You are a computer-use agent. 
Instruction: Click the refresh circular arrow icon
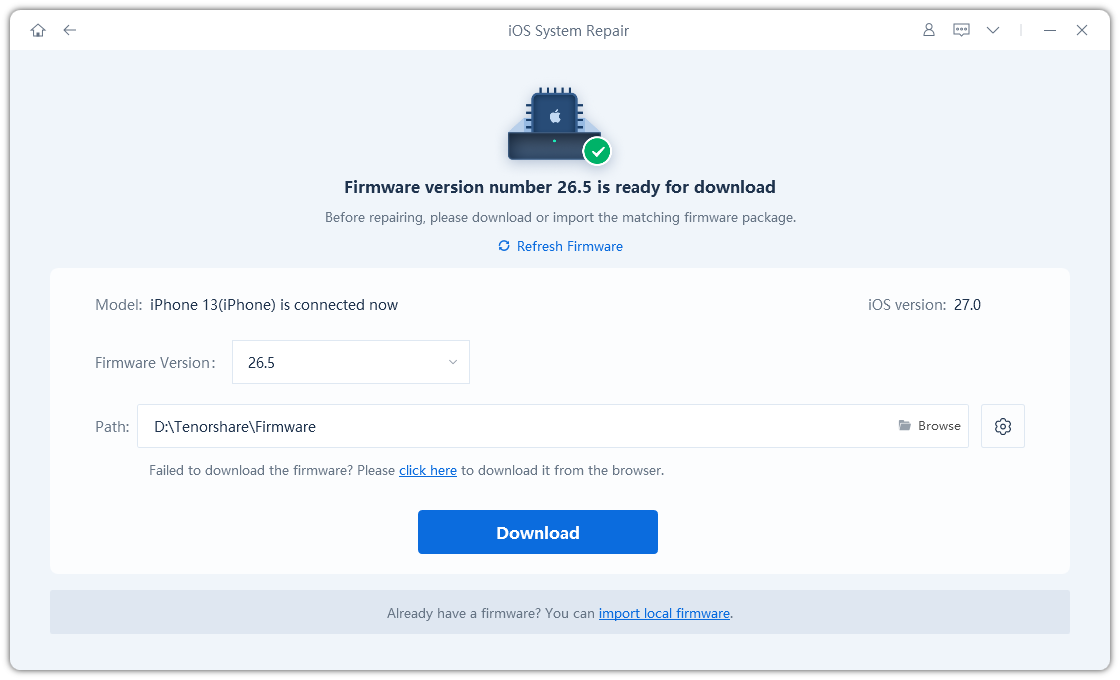[x=504, y=246]
